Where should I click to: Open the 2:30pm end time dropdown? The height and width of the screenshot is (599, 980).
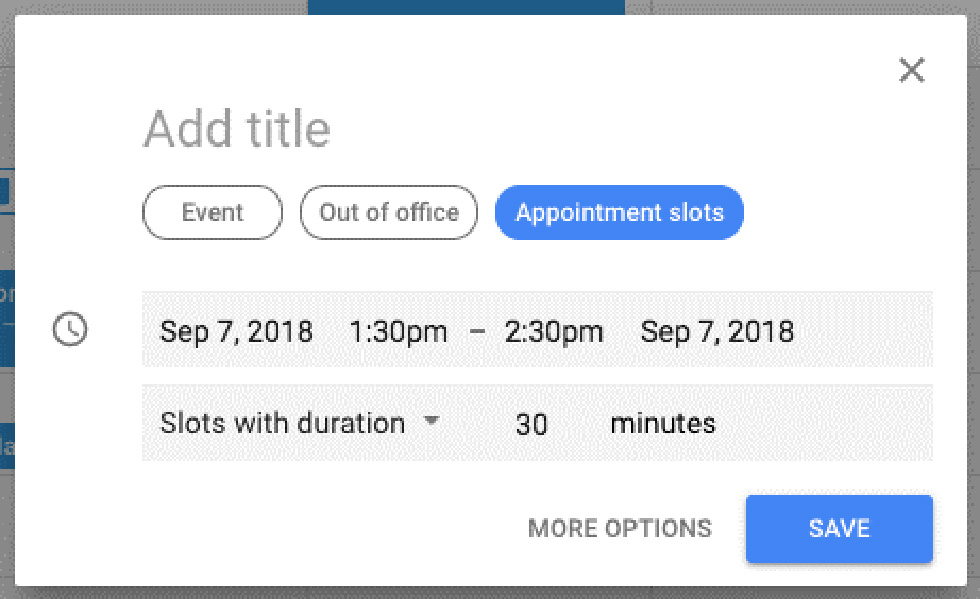point(554,331)
